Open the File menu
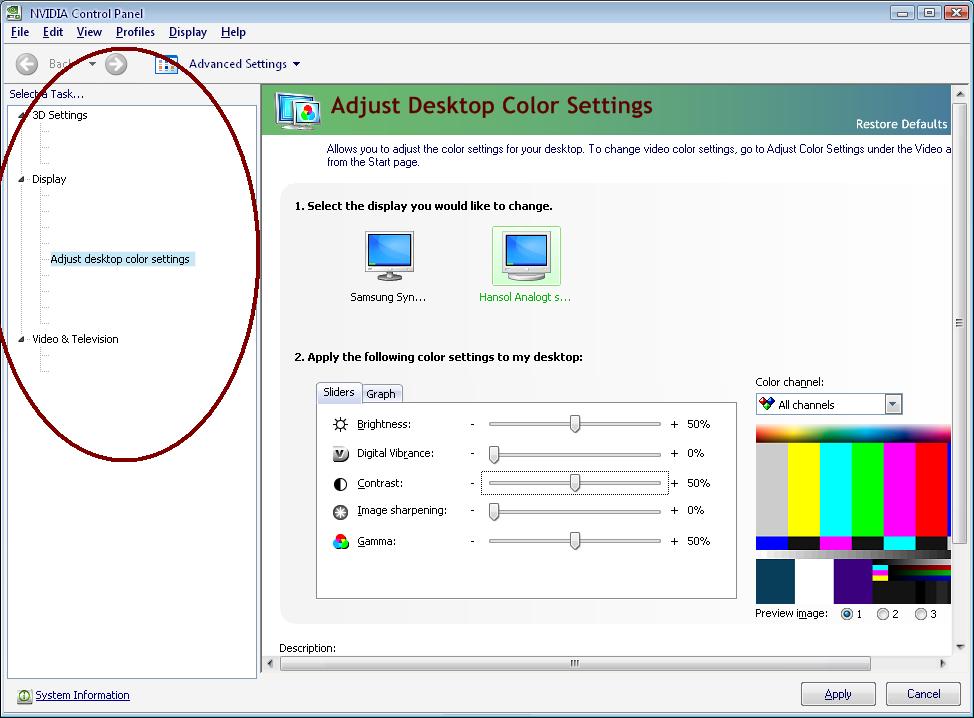Screen dimensions: 974x718 (20, 32)
